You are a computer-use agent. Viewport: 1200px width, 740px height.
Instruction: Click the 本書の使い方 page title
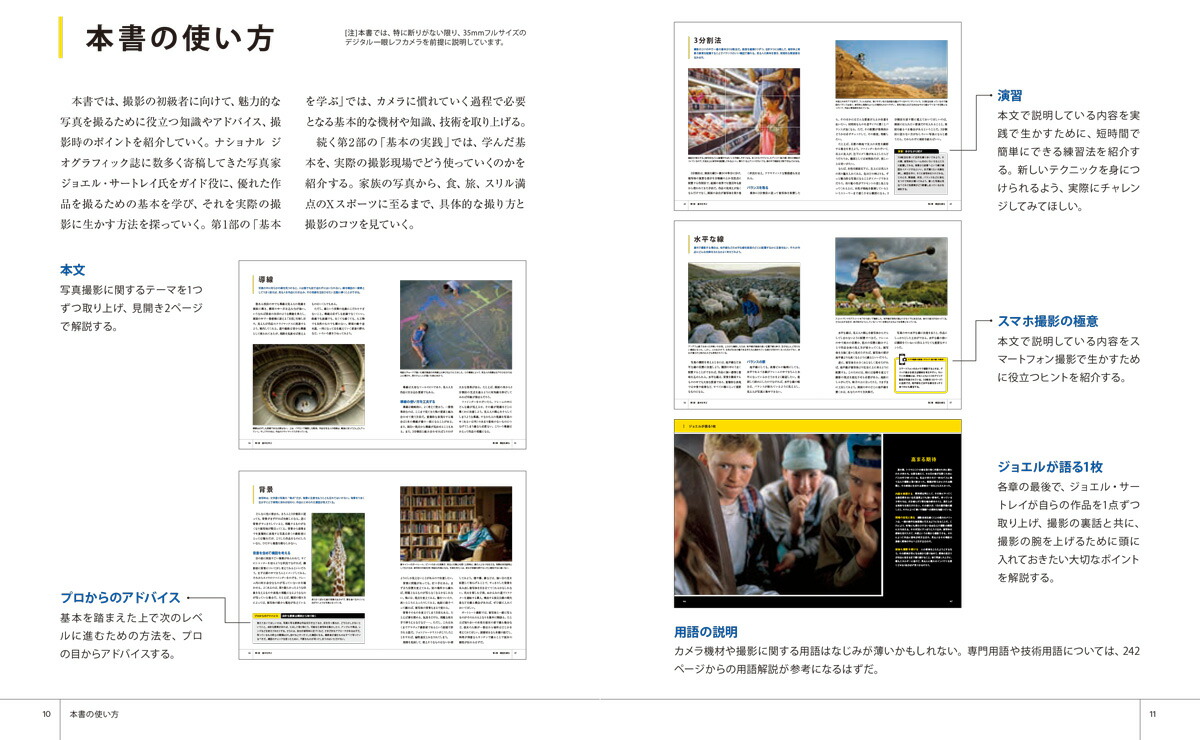point(180,38)
